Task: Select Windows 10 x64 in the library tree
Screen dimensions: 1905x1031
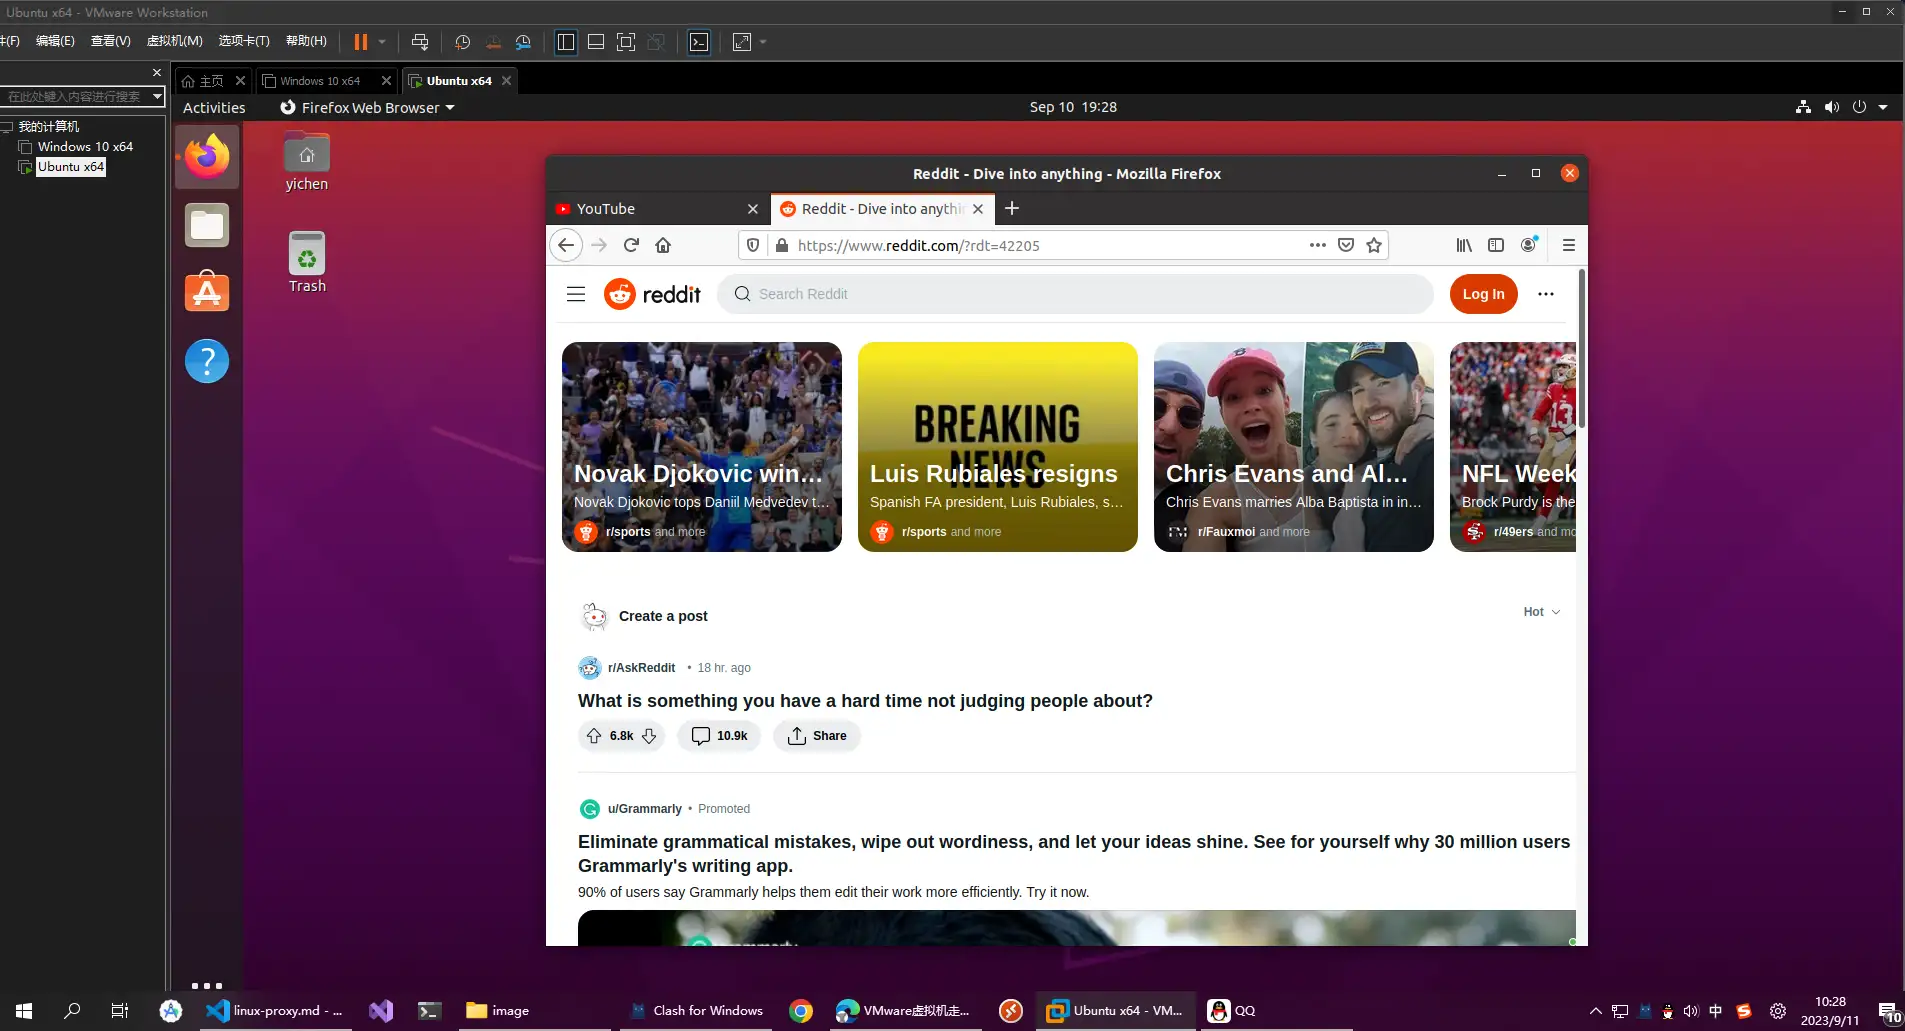Action: click(85, 146)
